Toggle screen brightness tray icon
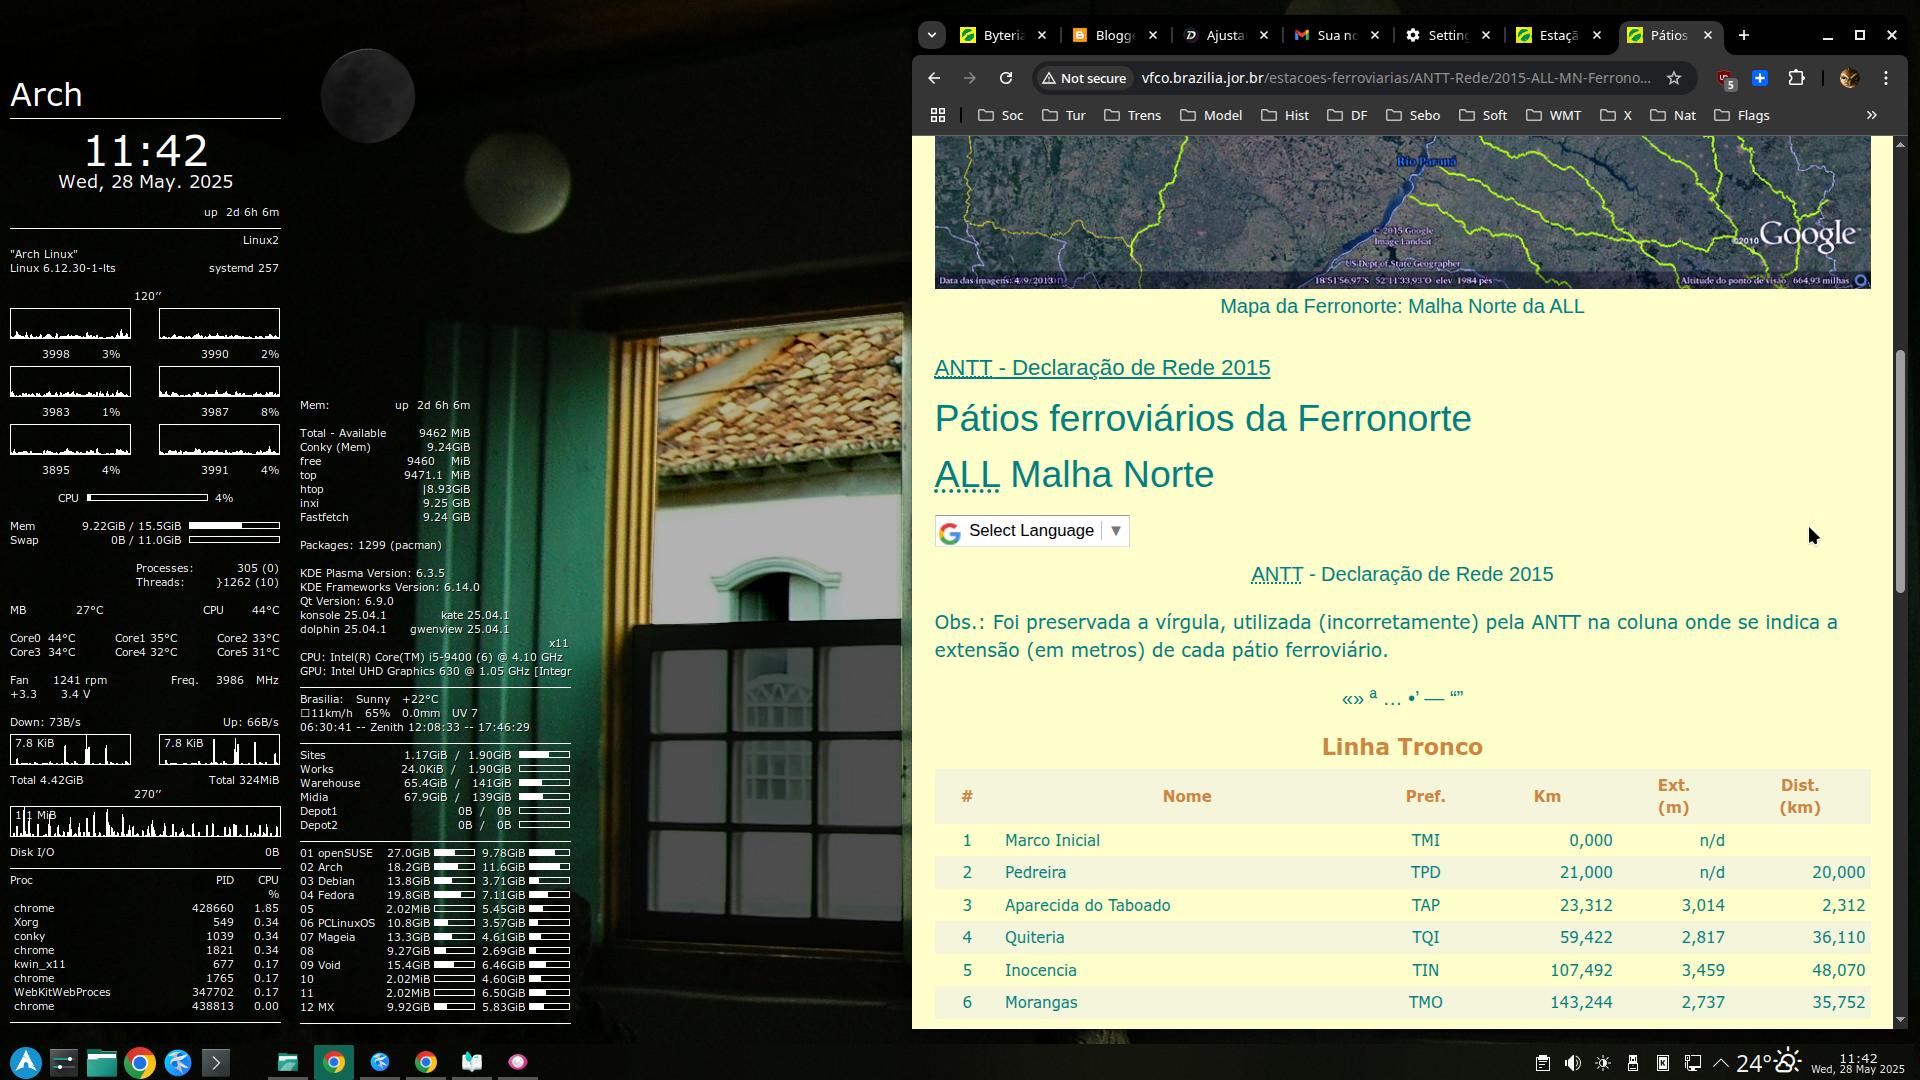Image resolution: width=1920 pixels, height=1080 pixels. (1602, 1063)
